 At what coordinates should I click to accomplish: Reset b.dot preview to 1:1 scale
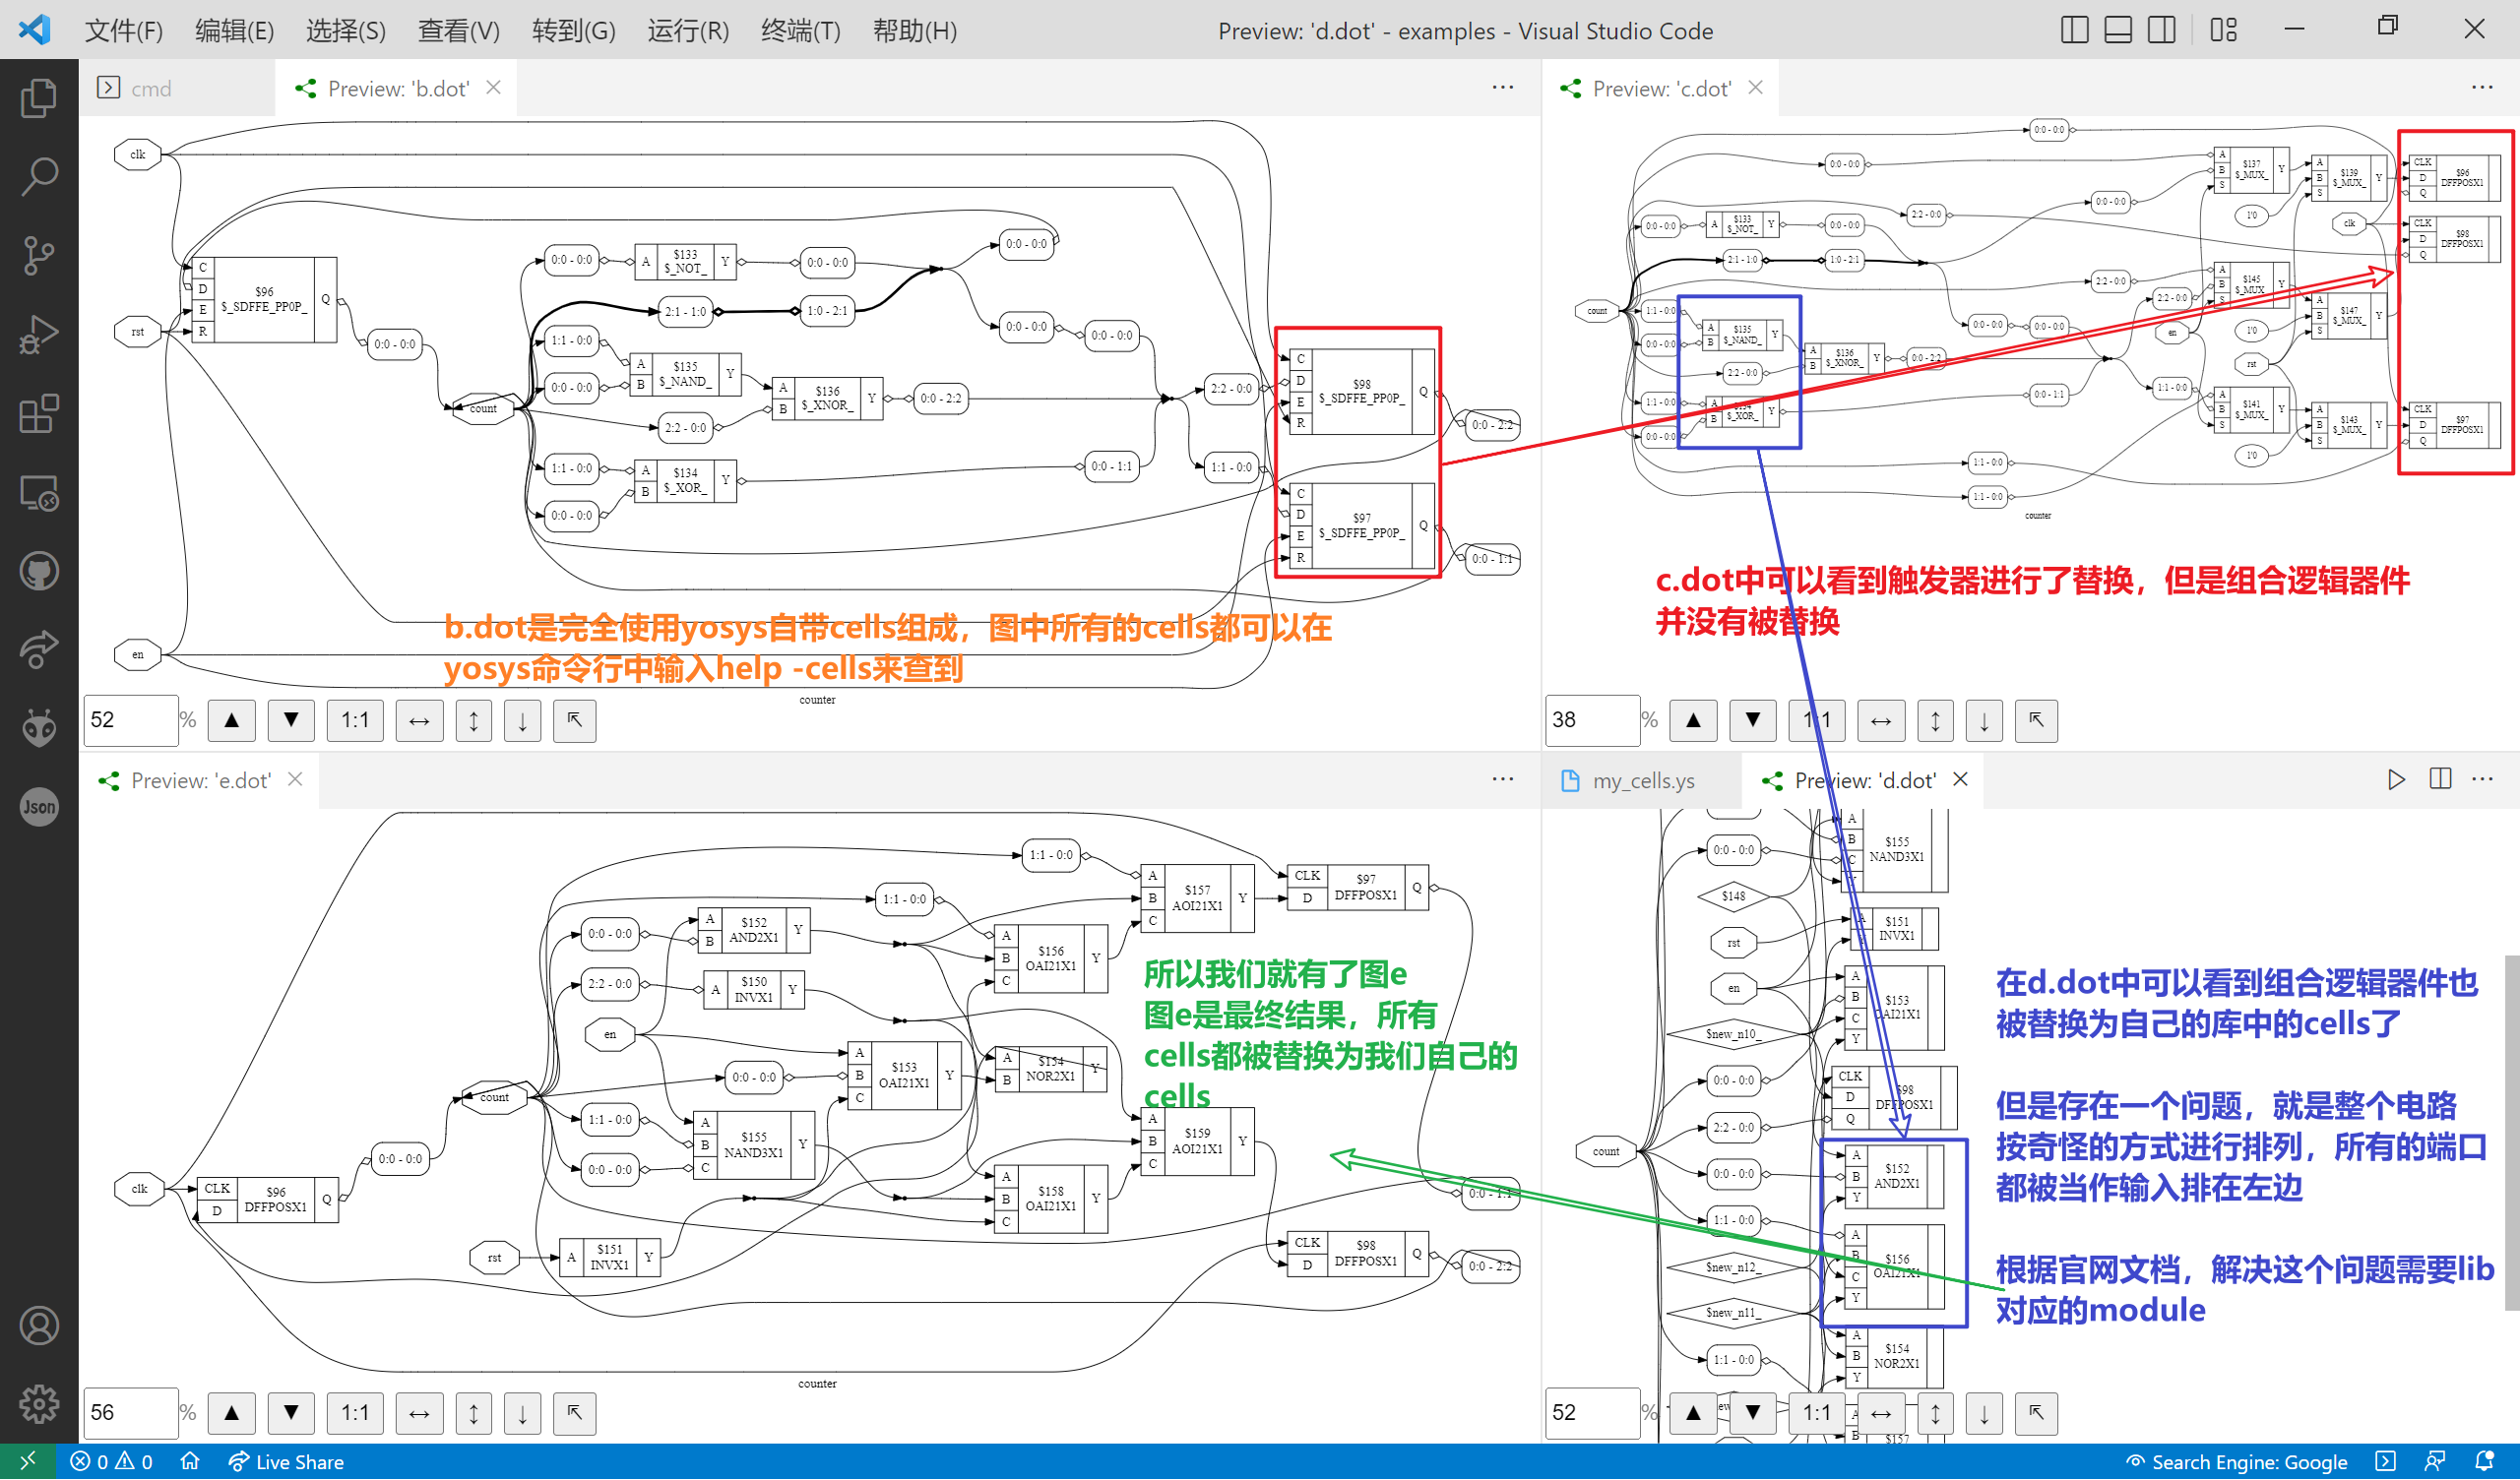click(x=355, y=720)
